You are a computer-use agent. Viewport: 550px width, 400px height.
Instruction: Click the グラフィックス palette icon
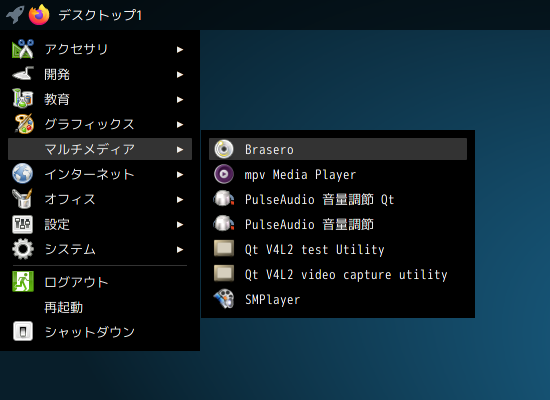click(24, 124)
